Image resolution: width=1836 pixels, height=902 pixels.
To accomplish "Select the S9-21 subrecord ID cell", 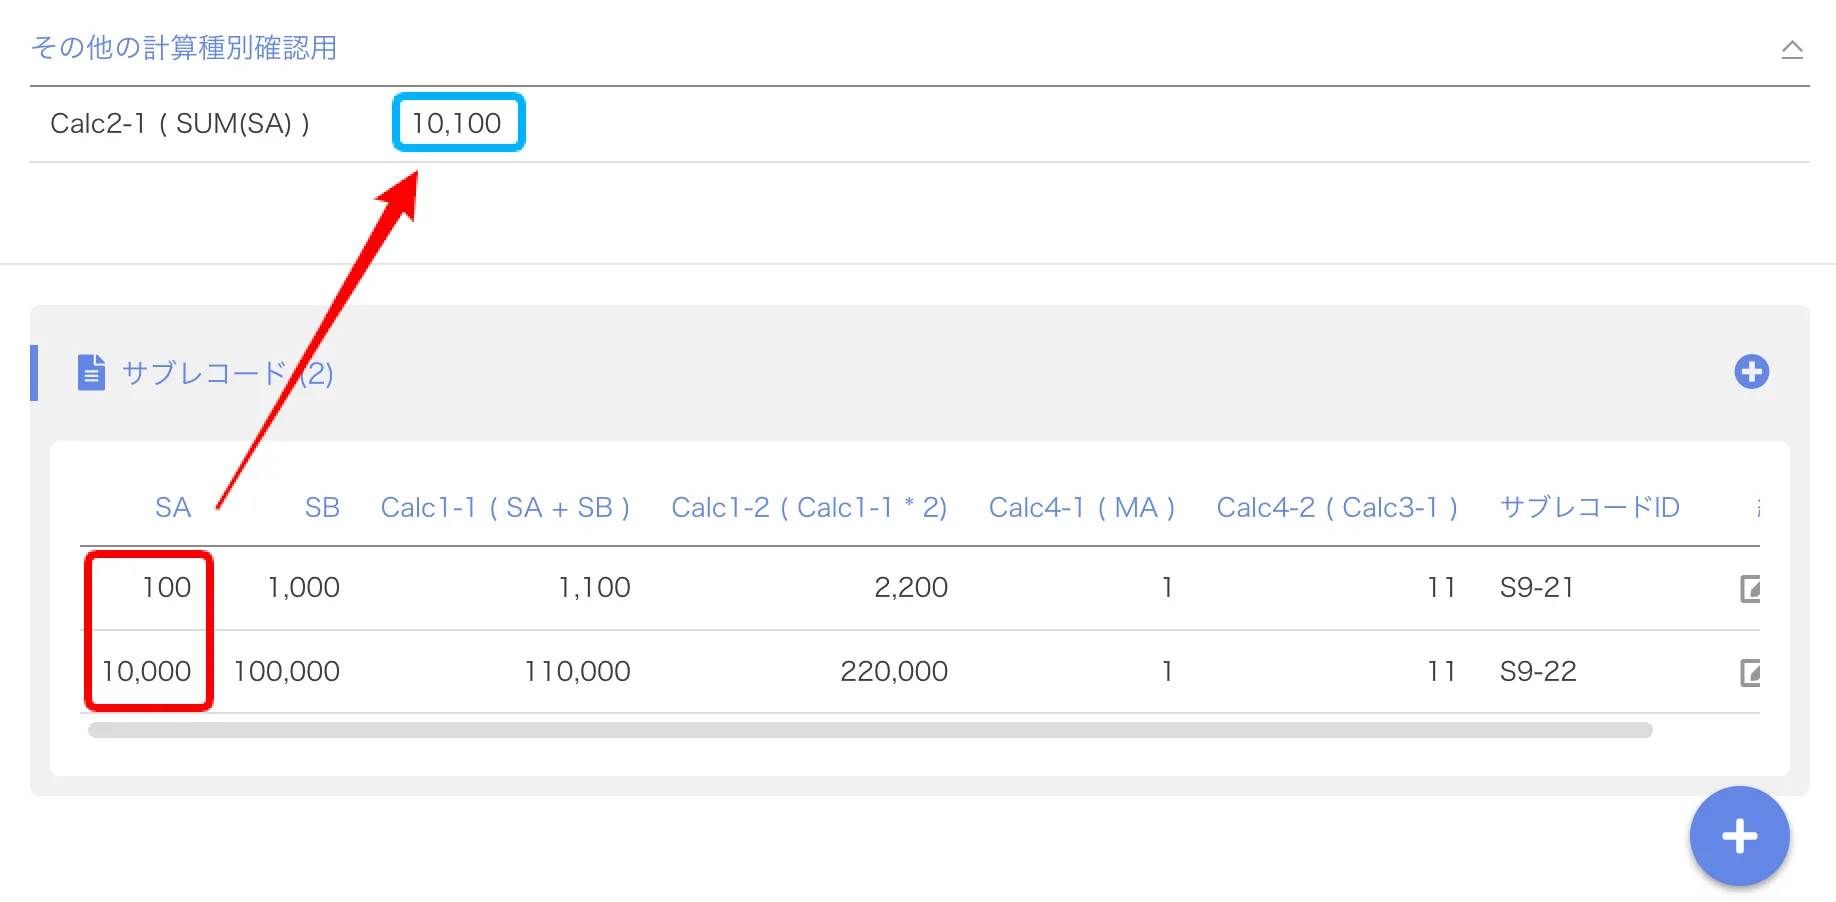I will 1537,588.
